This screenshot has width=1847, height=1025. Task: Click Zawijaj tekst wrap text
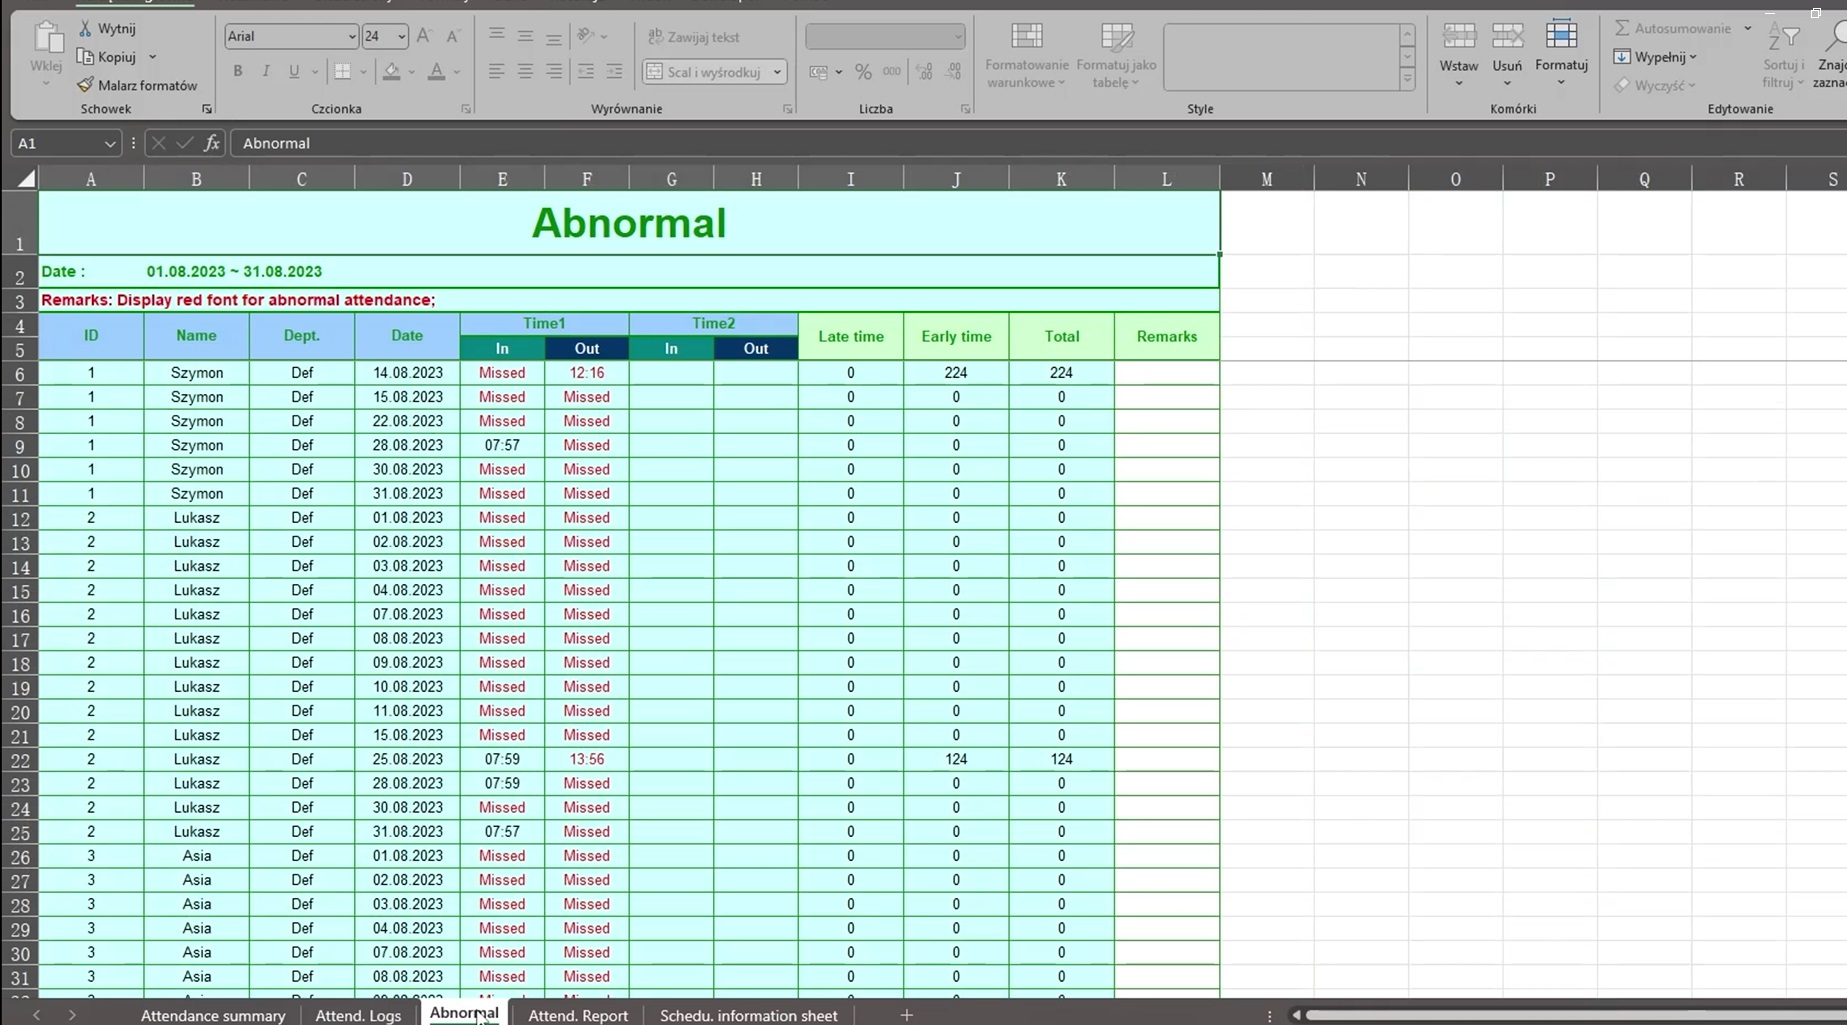pos(694,37)
